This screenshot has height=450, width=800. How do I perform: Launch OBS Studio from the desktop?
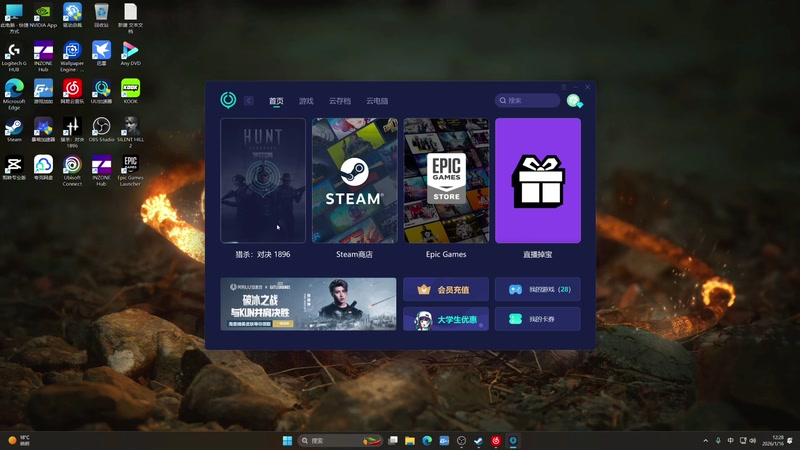pos(101,130)
